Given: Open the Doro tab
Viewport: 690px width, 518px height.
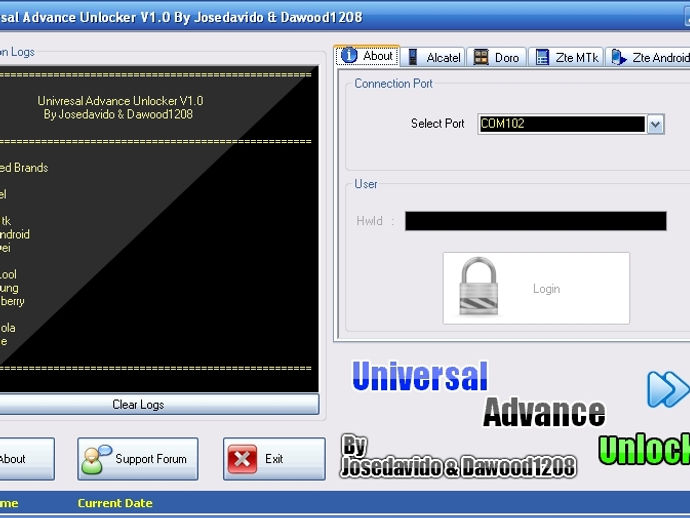Looking at the screenshot, I should tap(496, 57).
